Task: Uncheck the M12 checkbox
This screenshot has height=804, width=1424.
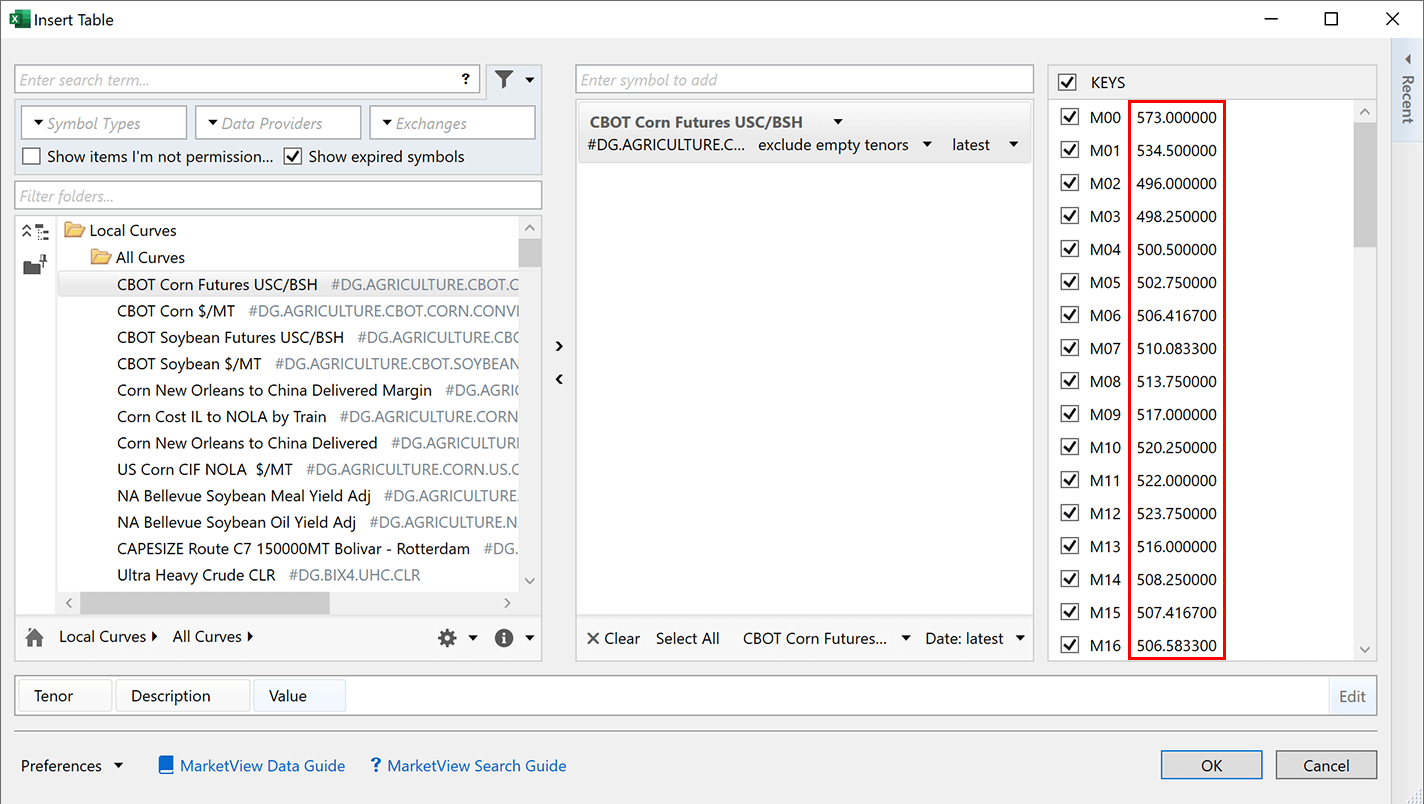Action: click(1070, 513)
